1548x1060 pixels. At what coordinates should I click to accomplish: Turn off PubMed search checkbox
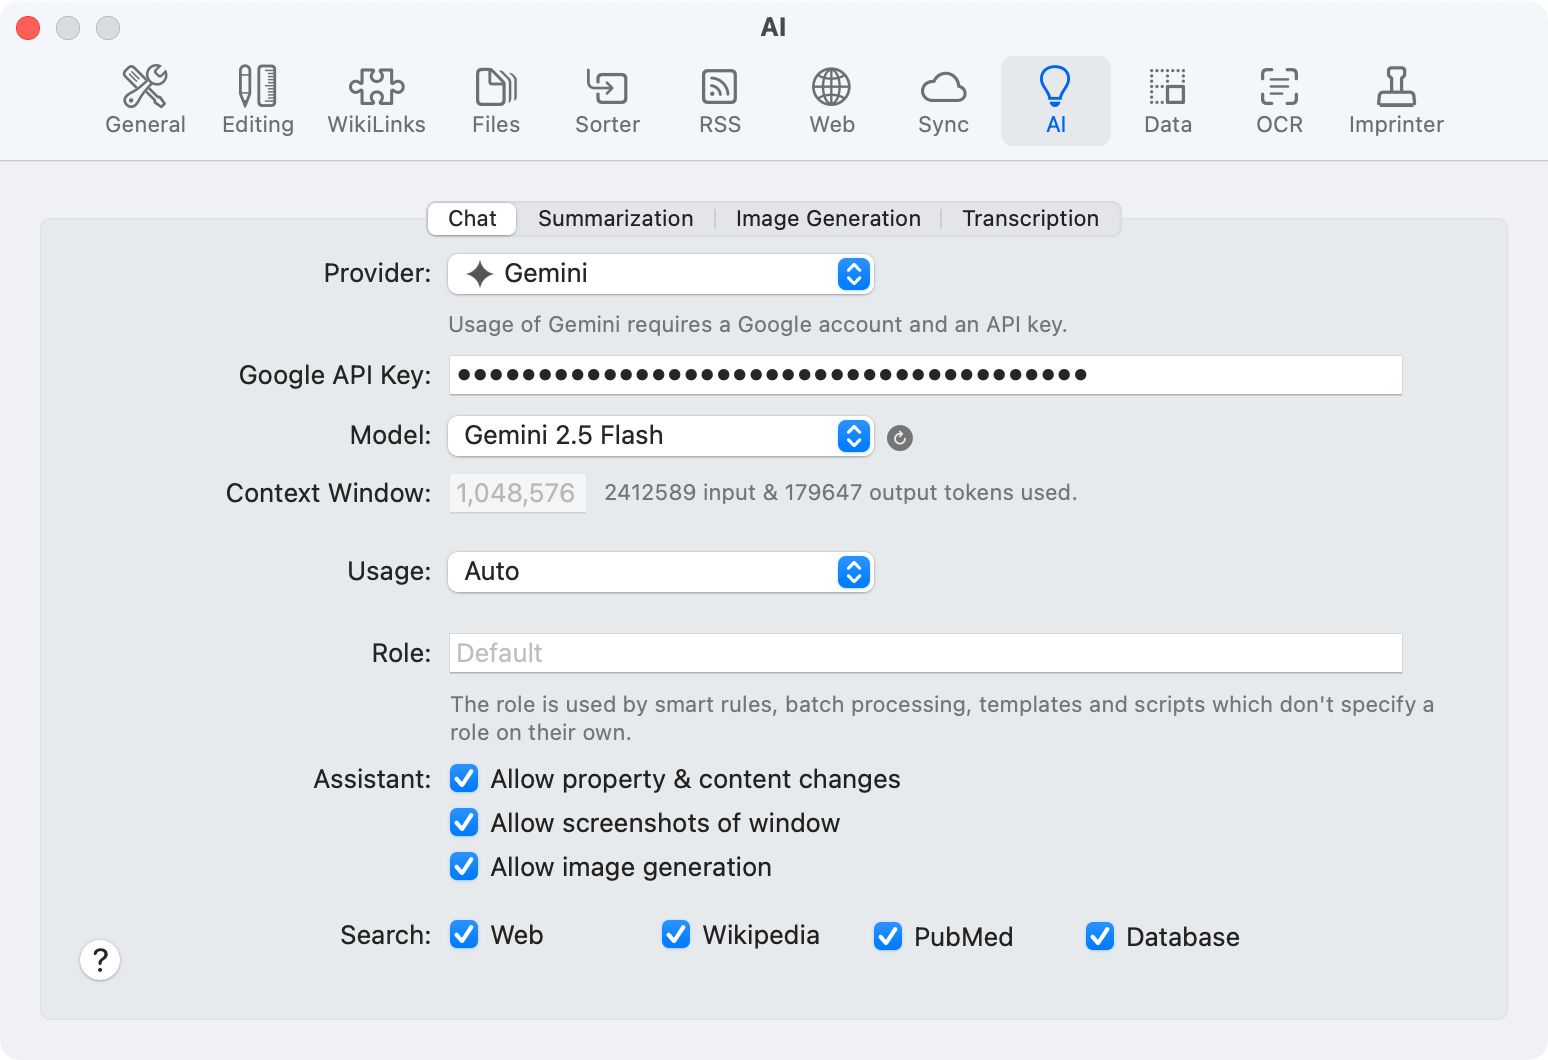(888, 936)
